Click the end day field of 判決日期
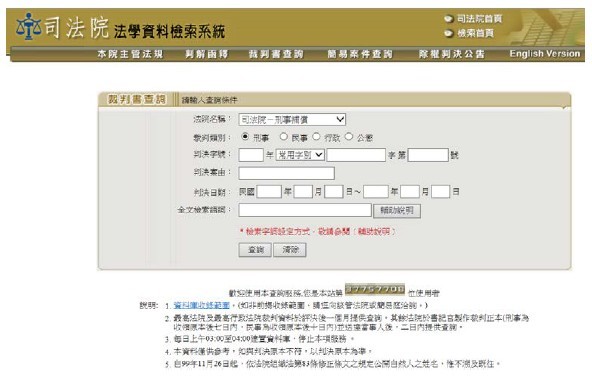The height and width of the screenshot is (378, 592). coord(441,191)
